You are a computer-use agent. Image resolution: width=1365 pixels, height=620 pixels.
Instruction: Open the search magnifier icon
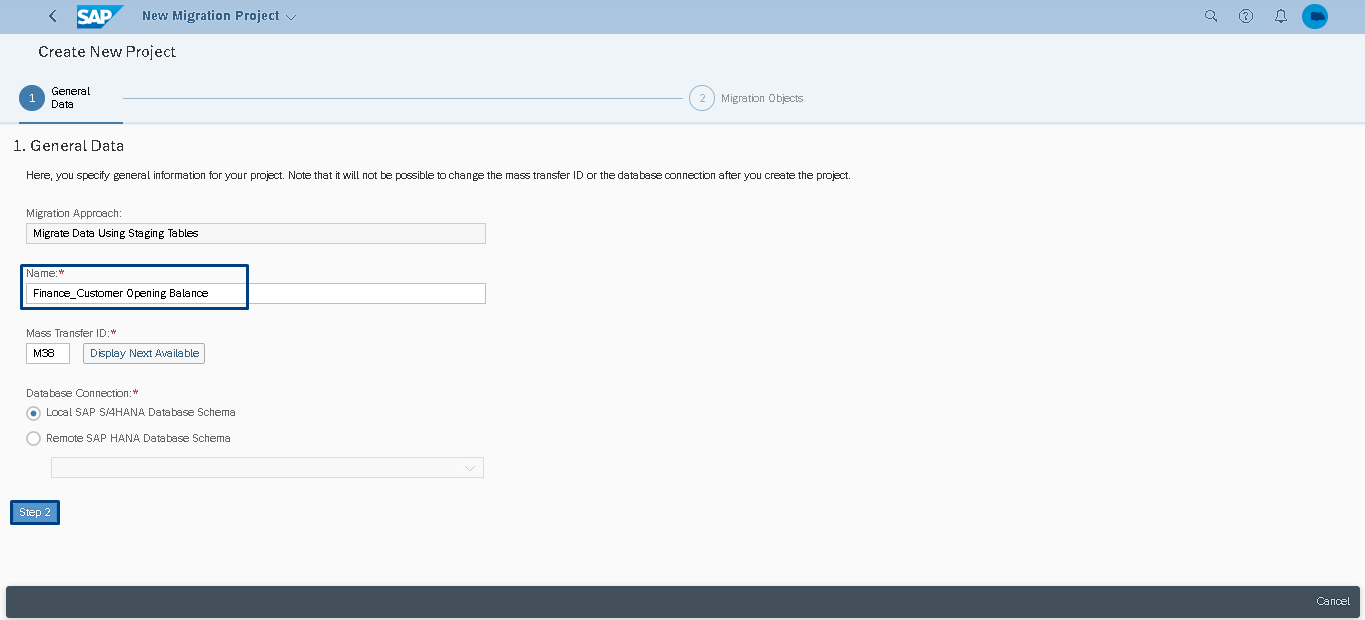1211,16
